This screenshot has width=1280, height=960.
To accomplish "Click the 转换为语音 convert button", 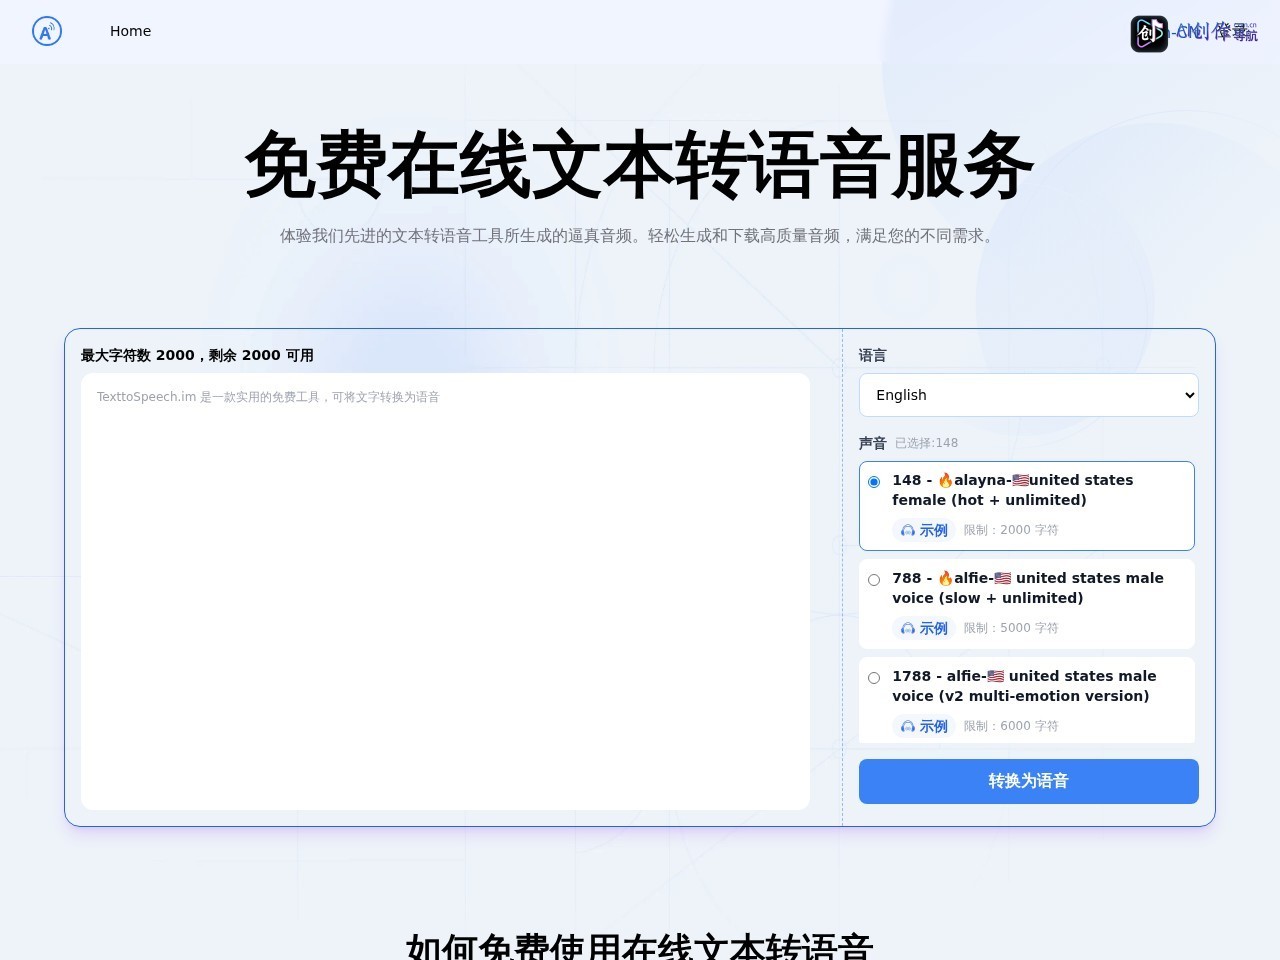I will click(x=1028, y=781).
